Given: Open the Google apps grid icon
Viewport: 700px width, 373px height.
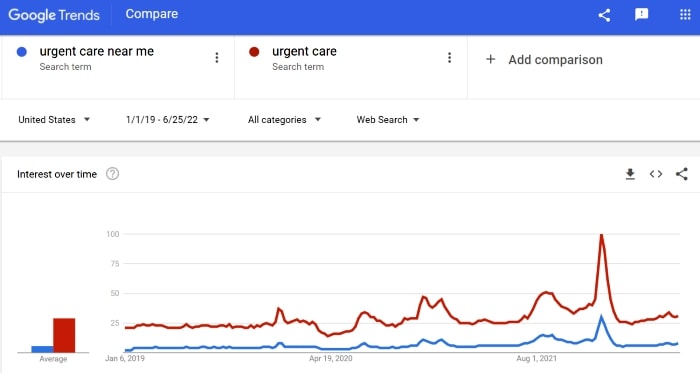Looking at the screenshot, I should (685, 15).
